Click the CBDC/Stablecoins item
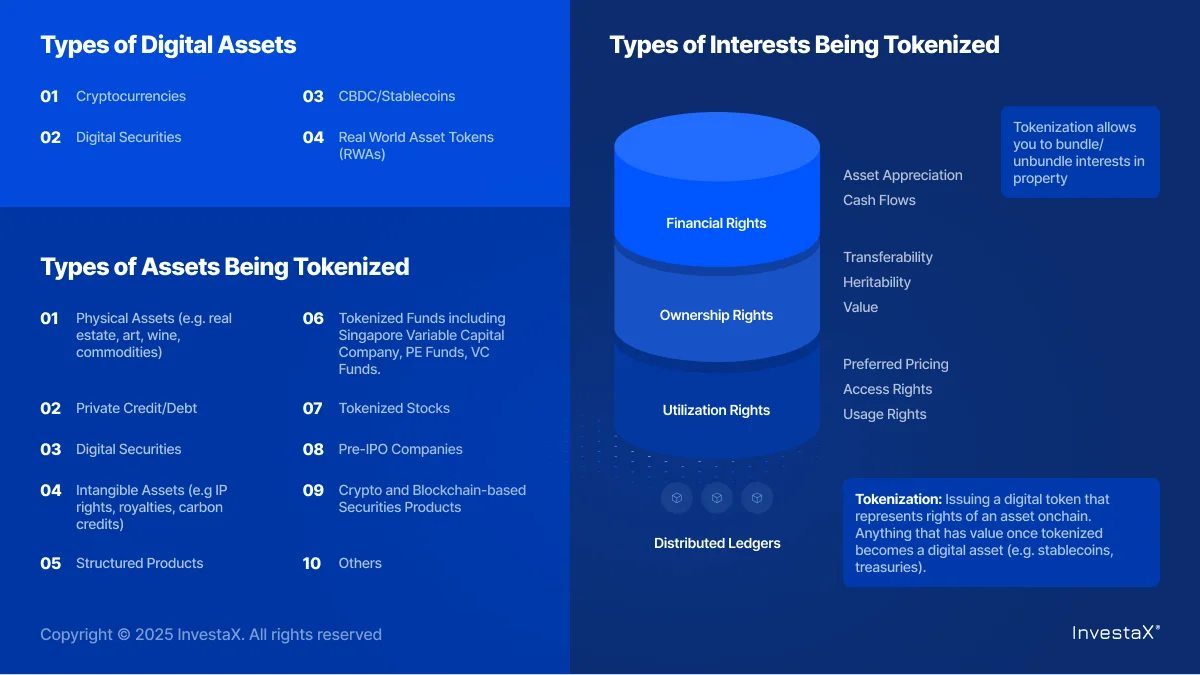This screenshot has width=1200, height=675. point(396,96)
